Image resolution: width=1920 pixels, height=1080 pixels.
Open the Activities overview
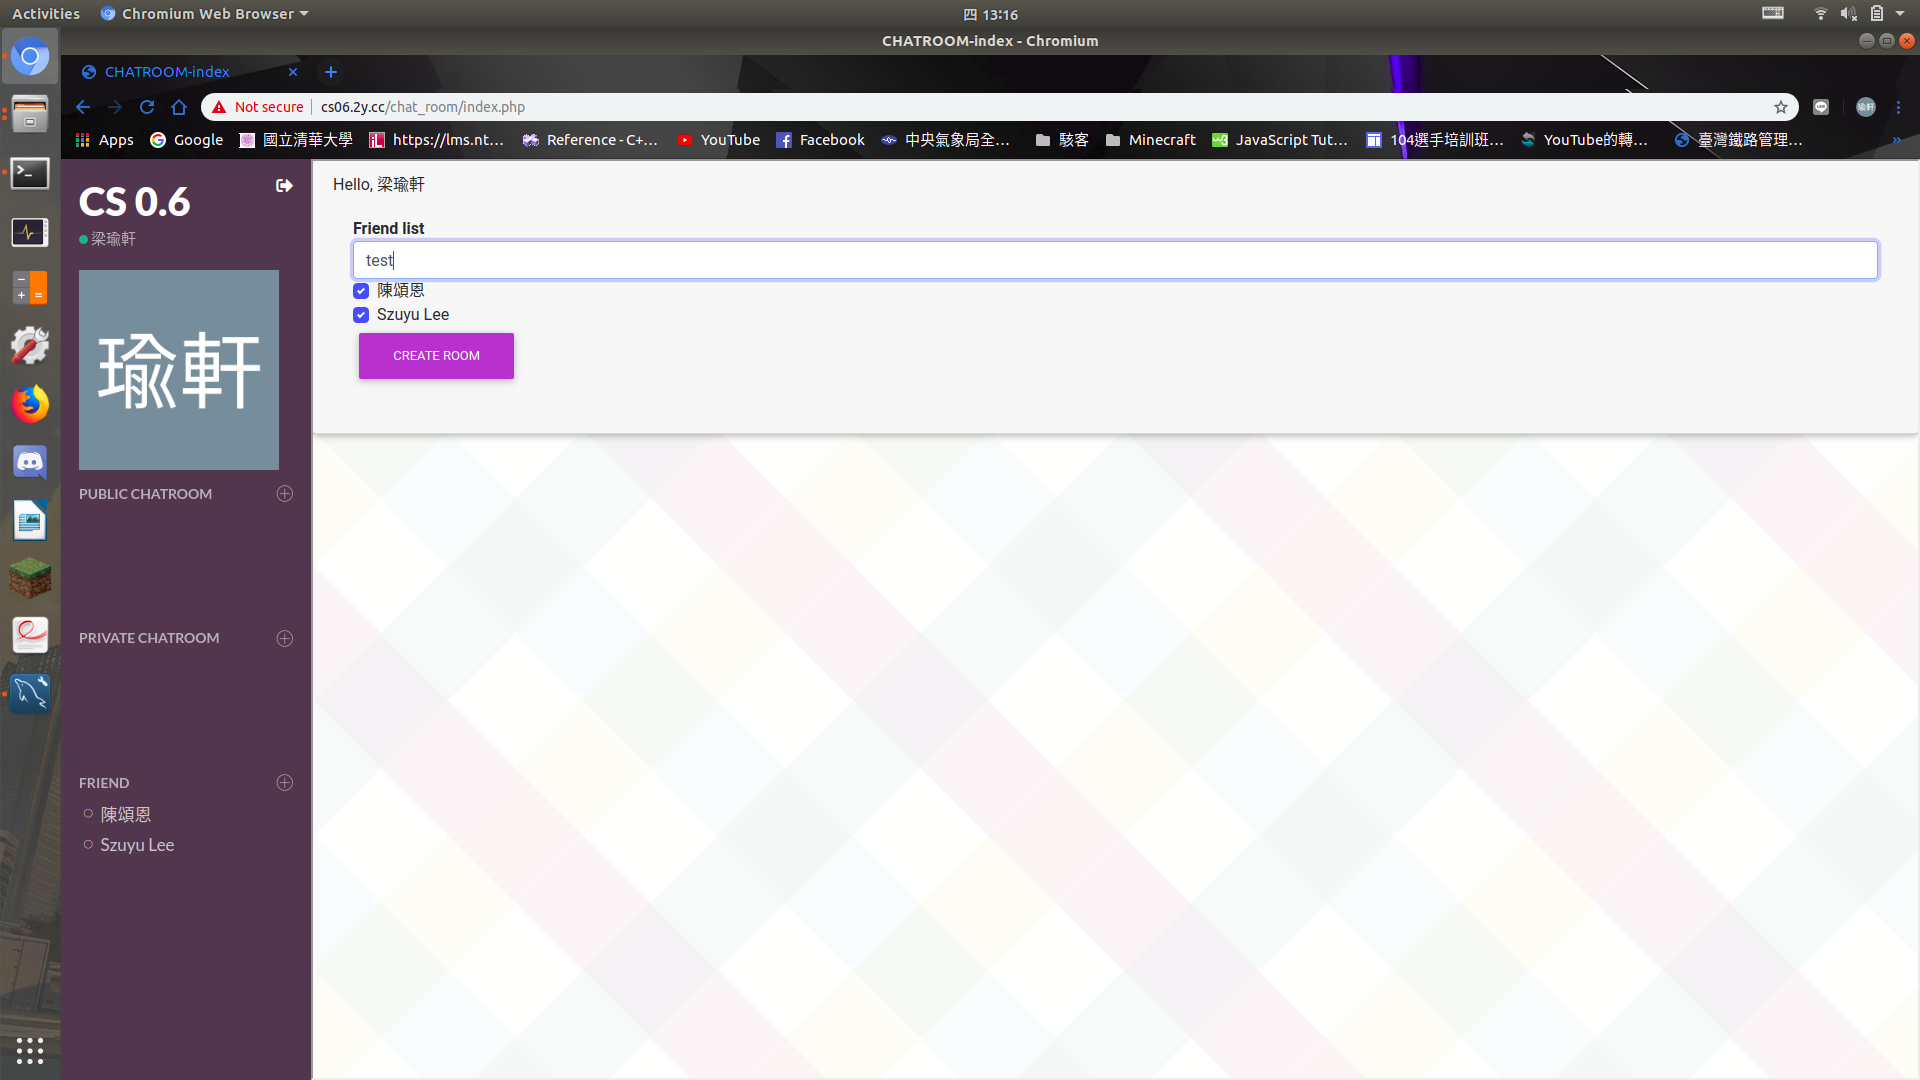tap(46, 14)
